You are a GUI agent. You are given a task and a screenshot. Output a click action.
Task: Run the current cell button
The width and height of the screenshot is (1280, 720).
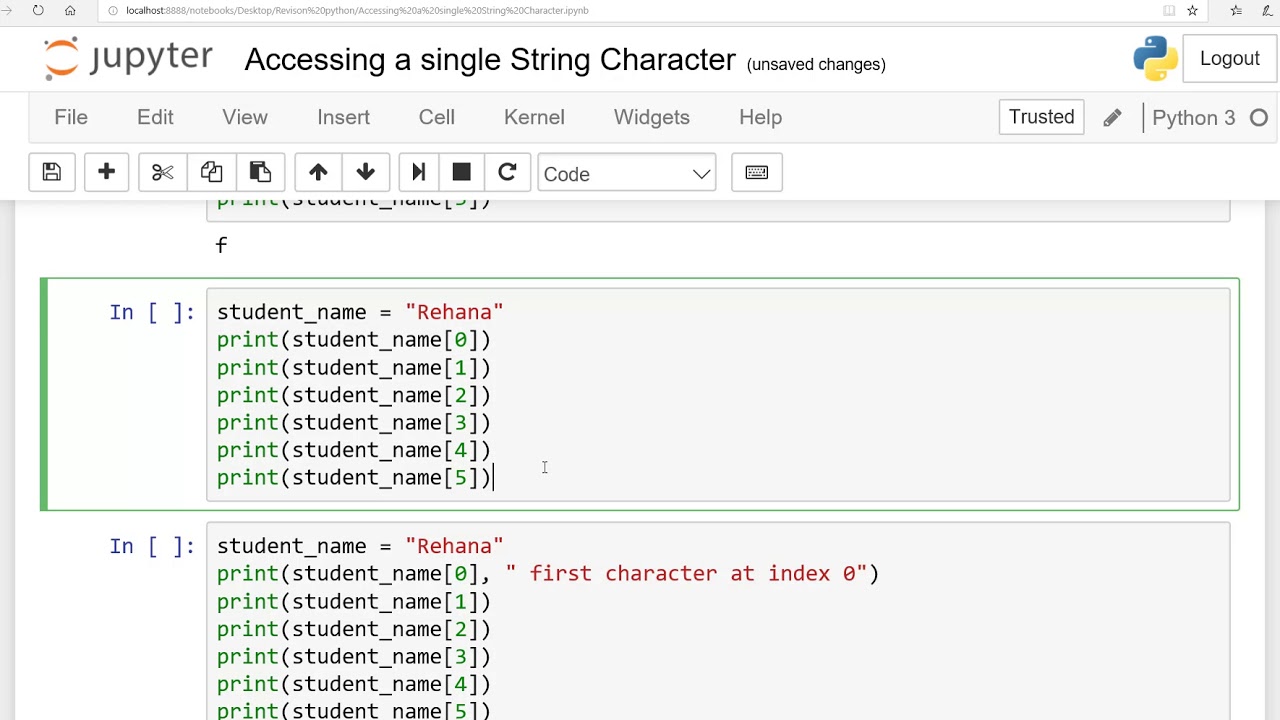pos(418,173)
